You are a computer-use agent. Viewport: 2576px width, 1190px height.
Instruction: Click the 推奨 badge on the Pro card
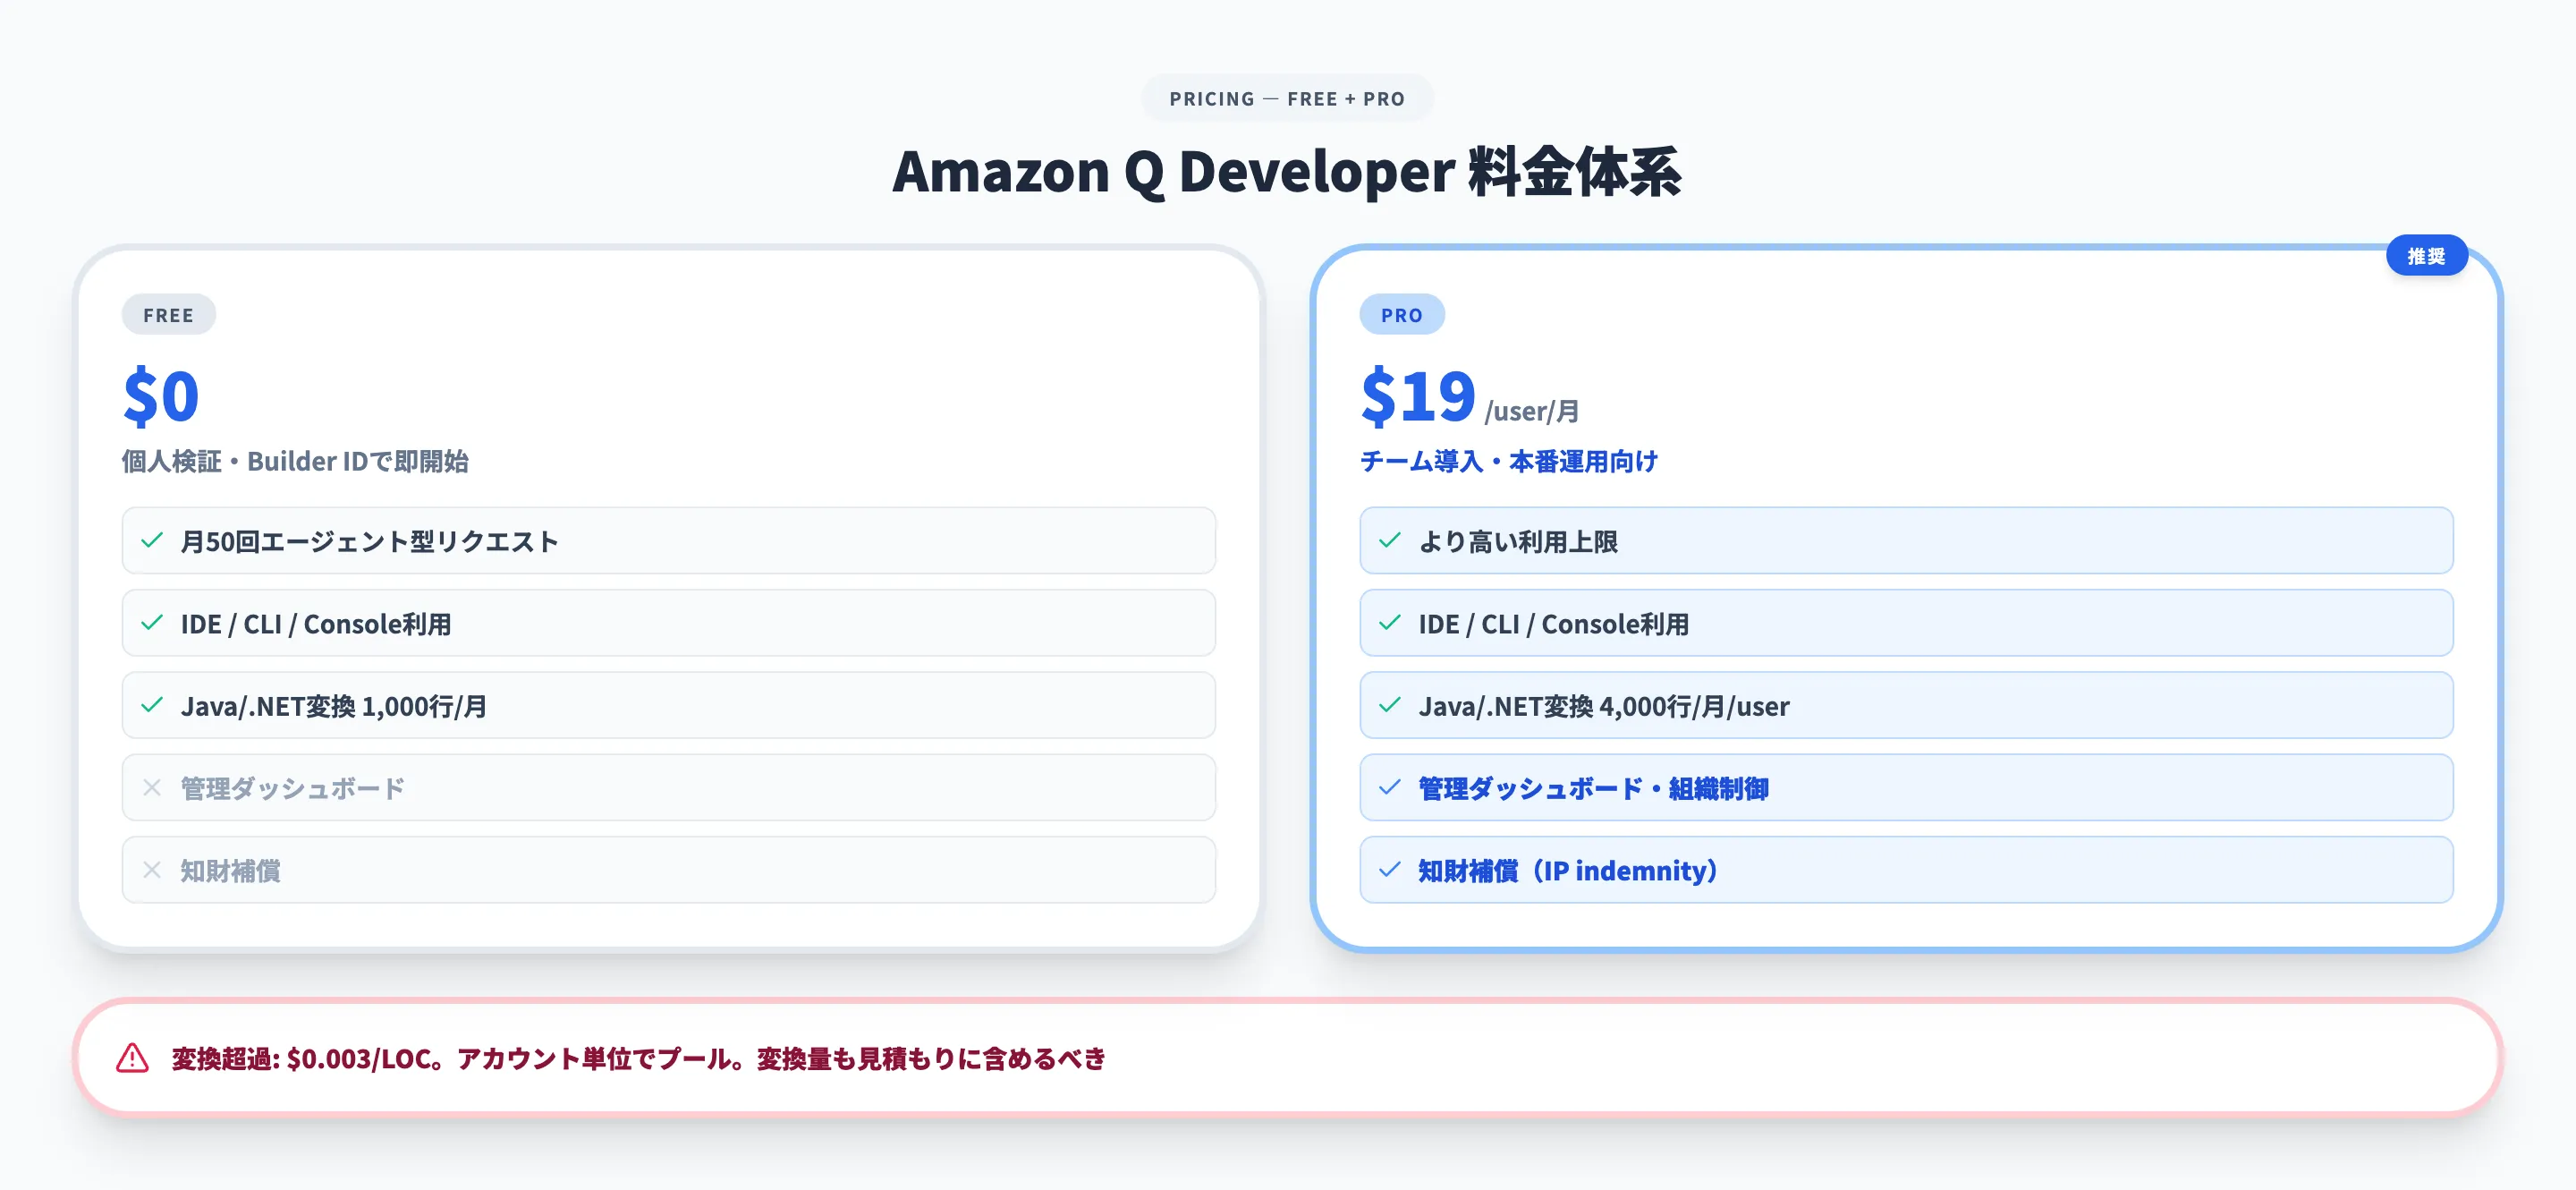point(2427,255)
